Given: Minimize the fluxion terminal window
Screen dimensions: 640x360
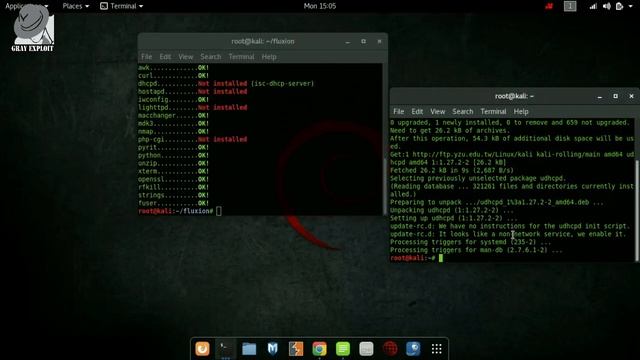Looking at the screenshot, I should pos(348,42).
